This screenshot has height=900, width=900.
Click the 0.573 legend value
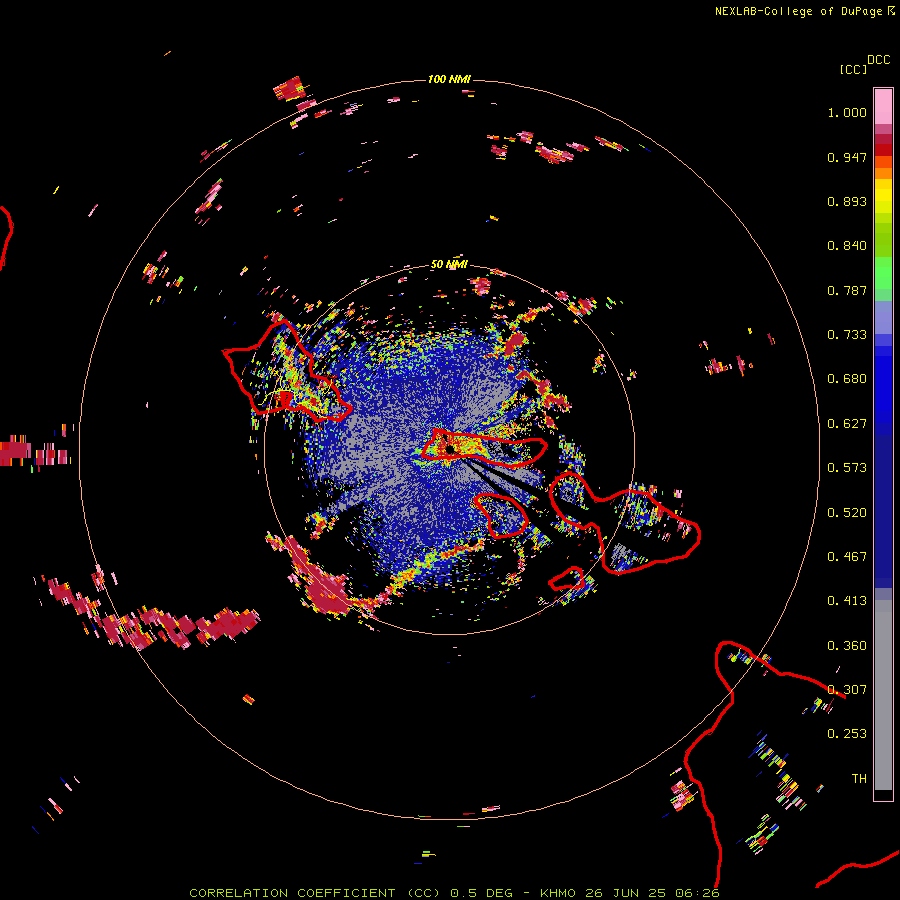[847, 468]
